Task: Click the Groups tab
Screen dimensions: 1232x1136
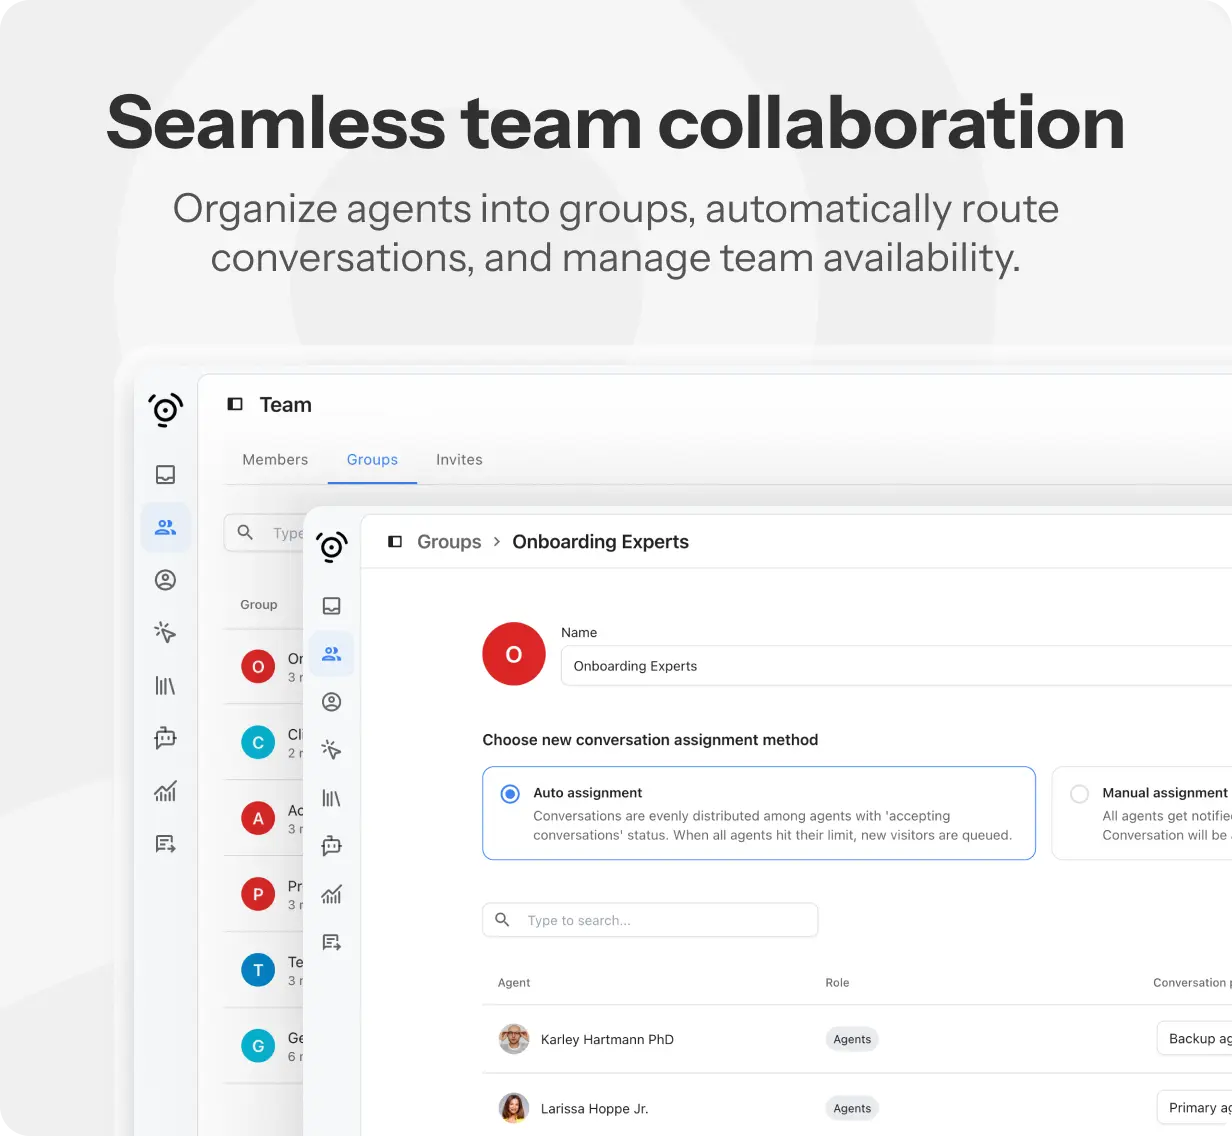Action: point(372,460)
